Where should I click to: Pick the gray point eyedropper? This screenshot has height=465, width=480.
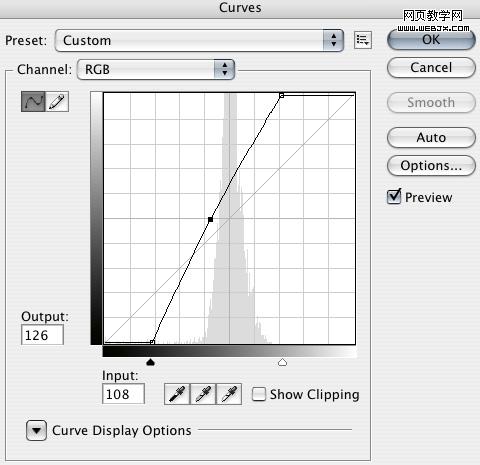point(203,394)
